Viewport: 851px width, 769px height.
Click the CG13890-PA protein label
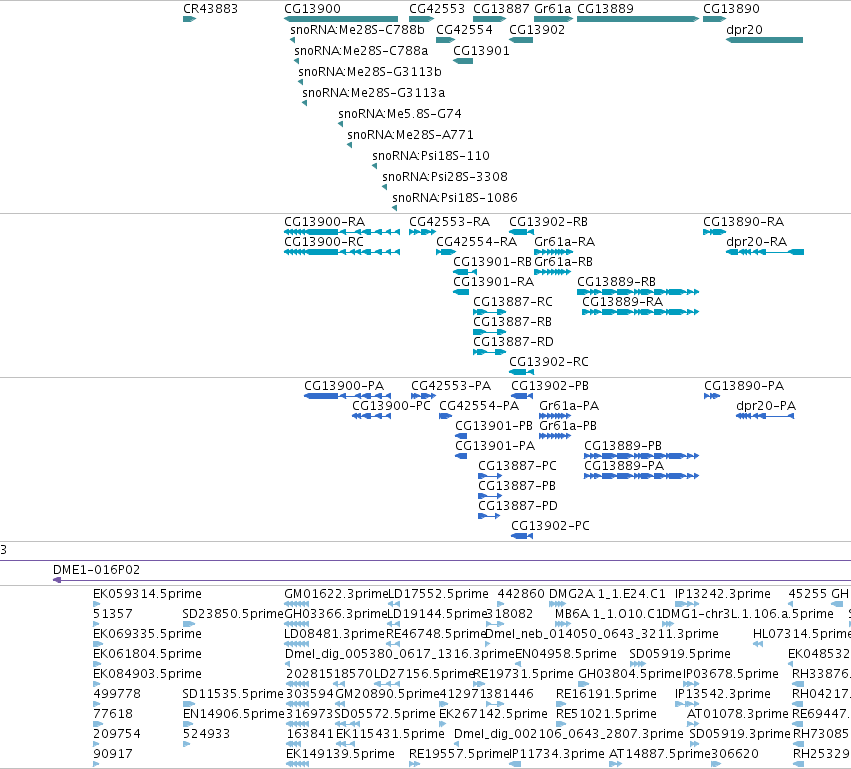pos(744,386)
